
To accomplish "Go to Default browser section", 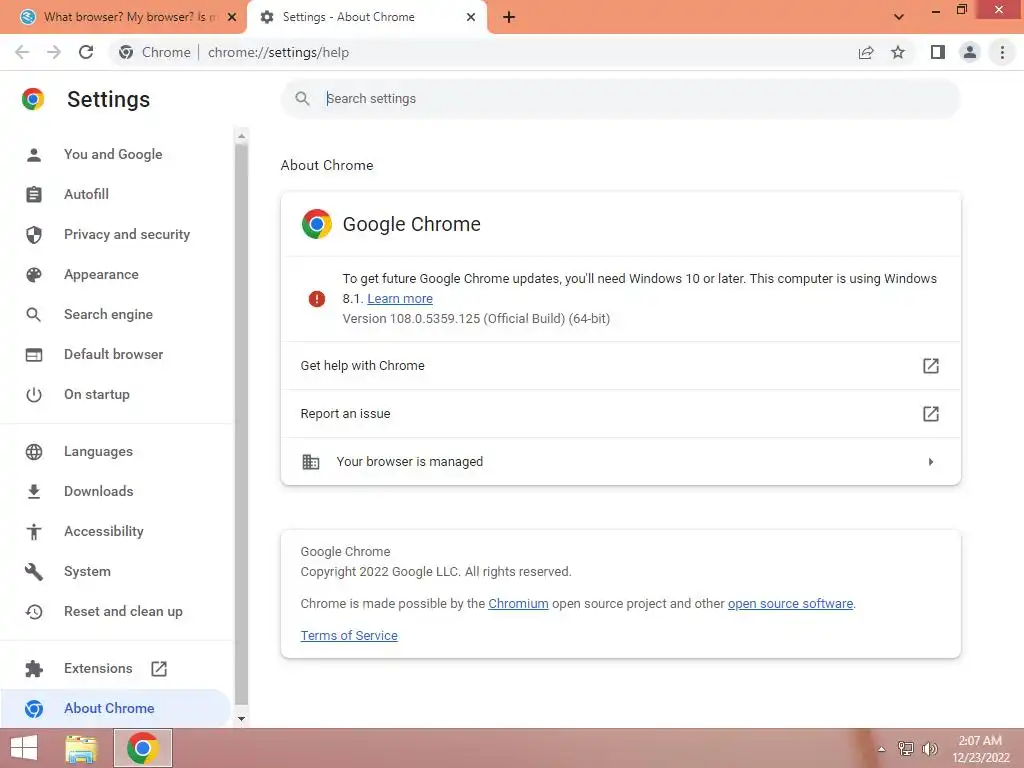I will coord(115,355).
